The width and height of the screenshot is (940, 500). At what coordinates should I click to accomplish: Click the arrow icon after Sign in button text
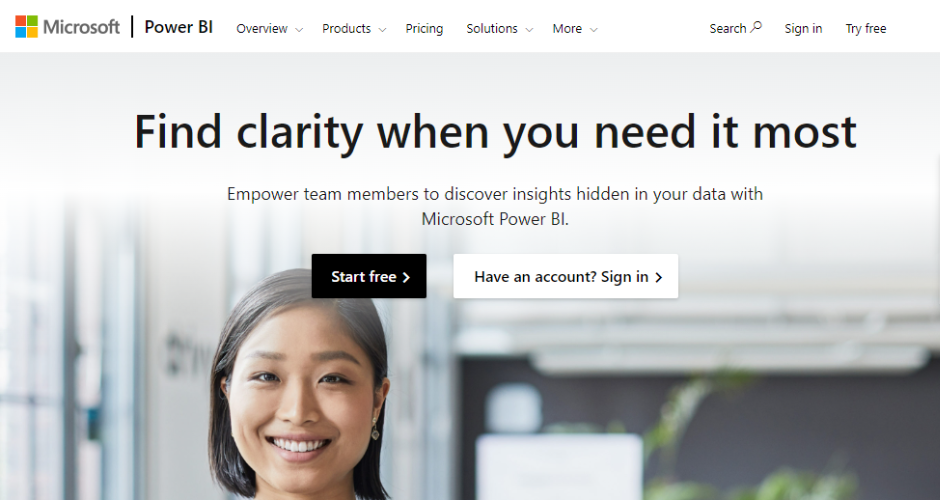[x=658, y=277]
